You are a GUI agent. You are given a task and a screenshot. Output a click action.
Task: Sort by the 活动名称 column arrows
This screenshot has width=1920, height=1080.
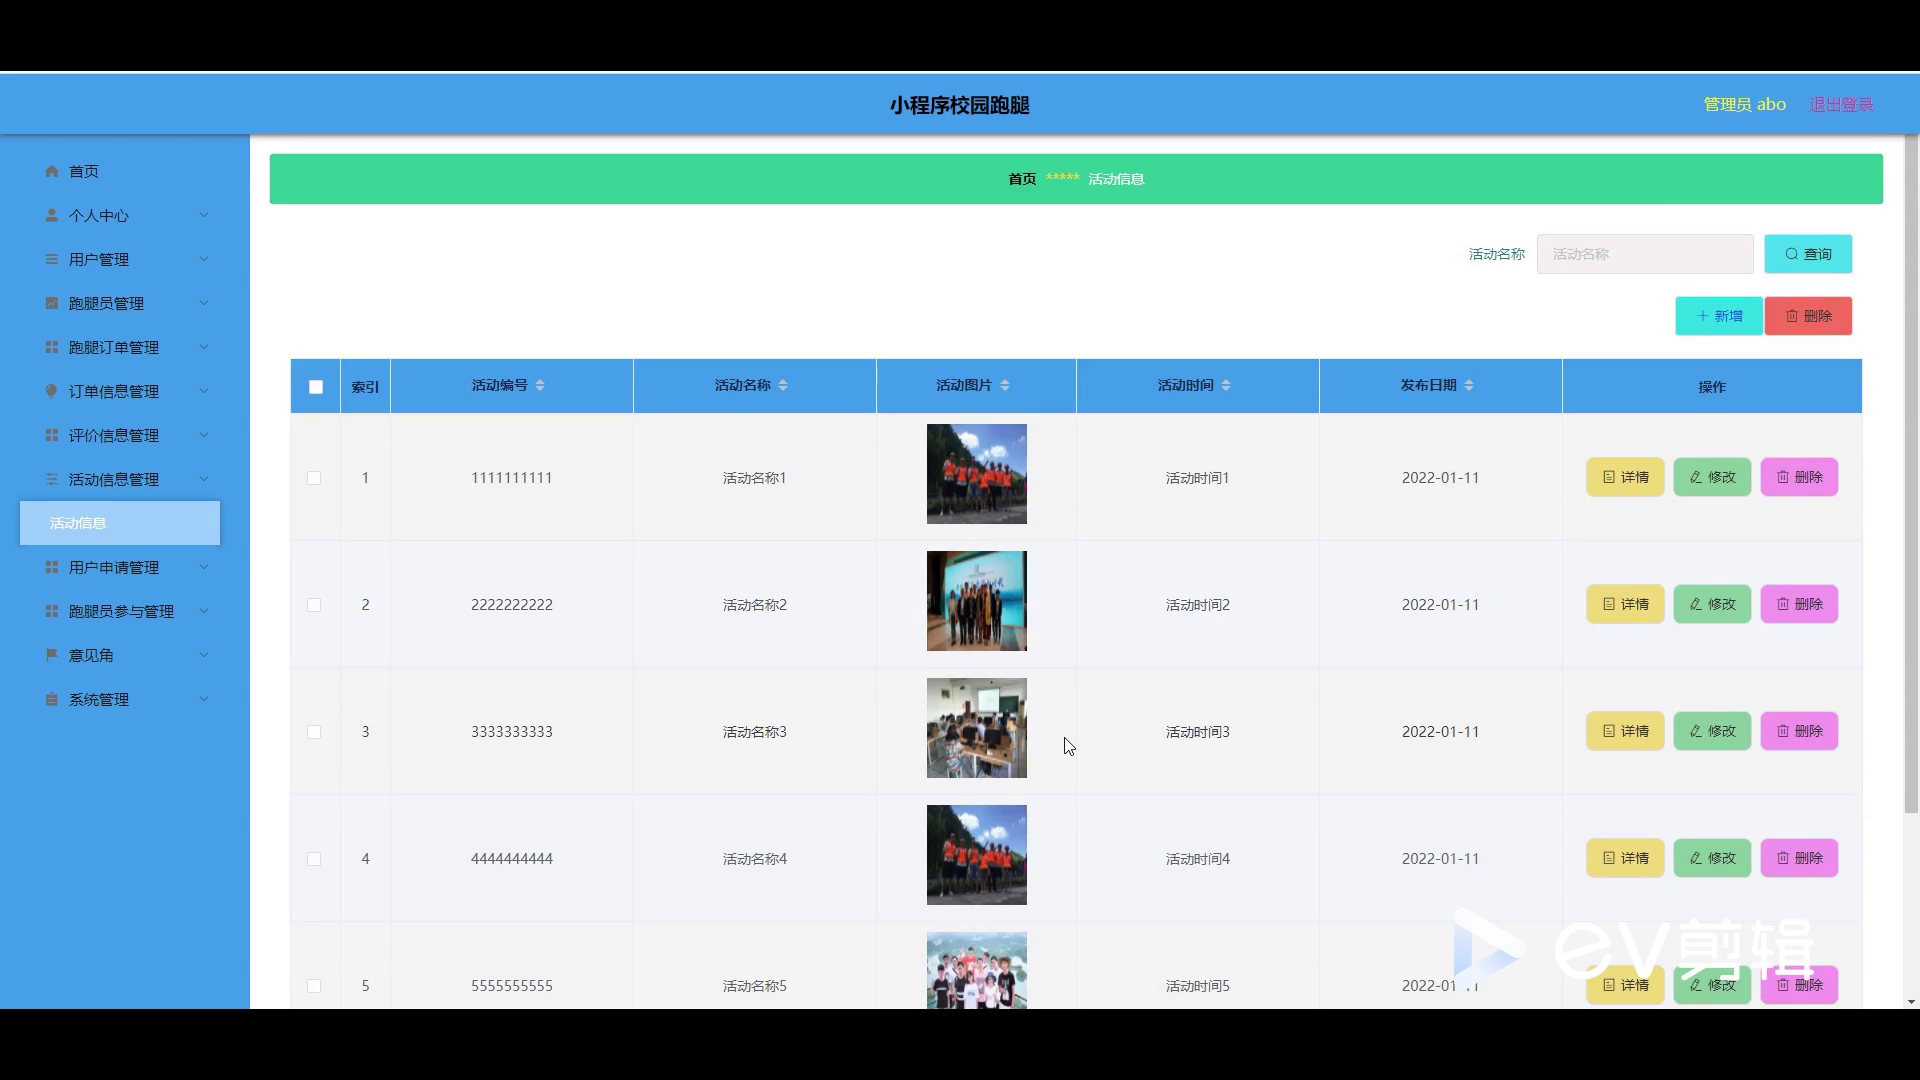[x=783, y=385]
